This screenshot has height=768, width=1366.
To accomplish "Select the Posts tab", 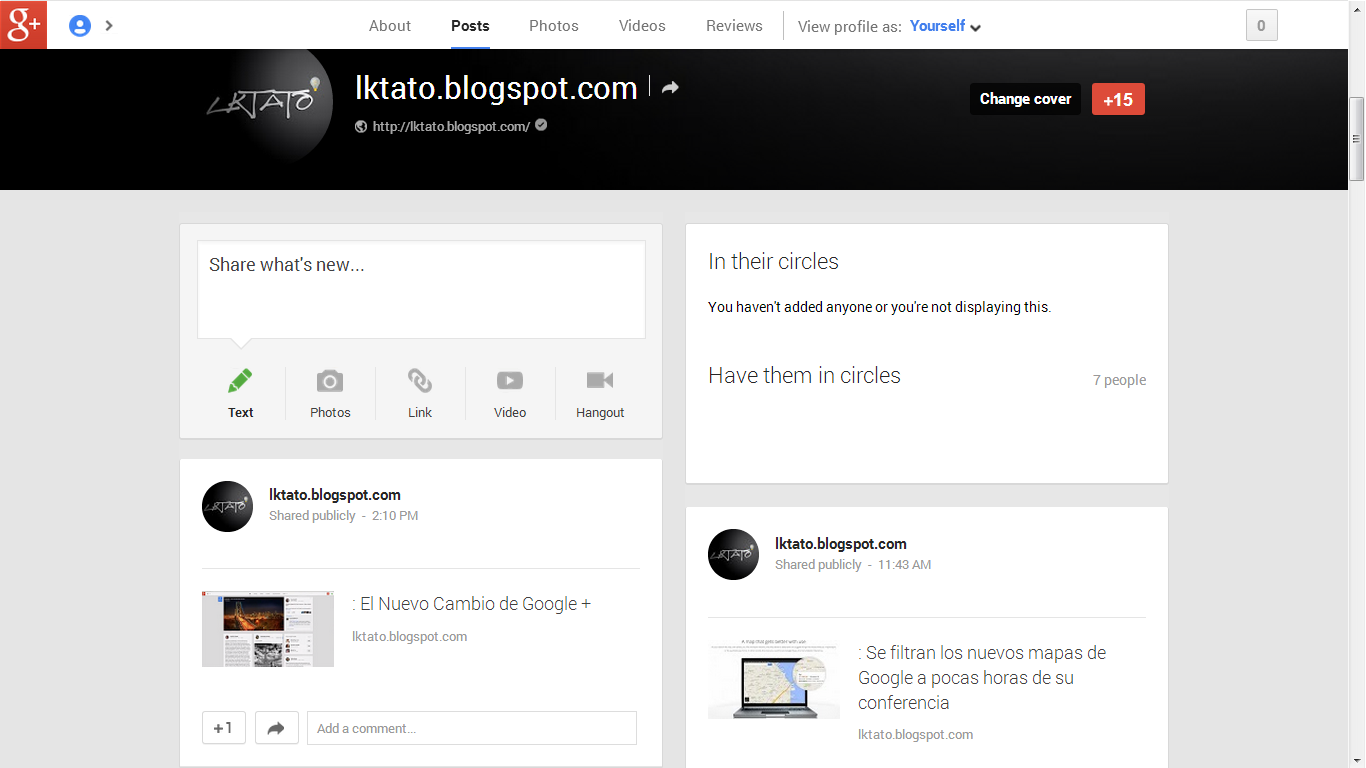I will tap(470, 26).
